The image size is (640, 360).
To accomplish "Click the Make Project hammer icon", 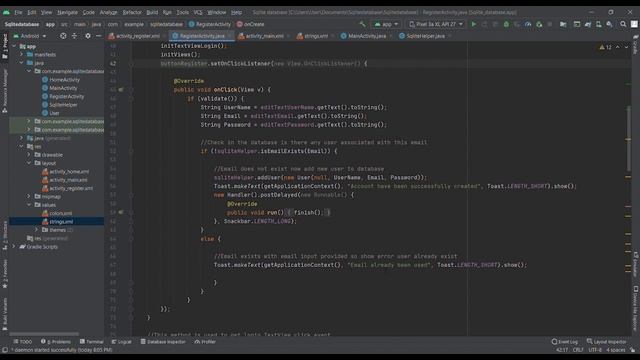I will [362, 24].
